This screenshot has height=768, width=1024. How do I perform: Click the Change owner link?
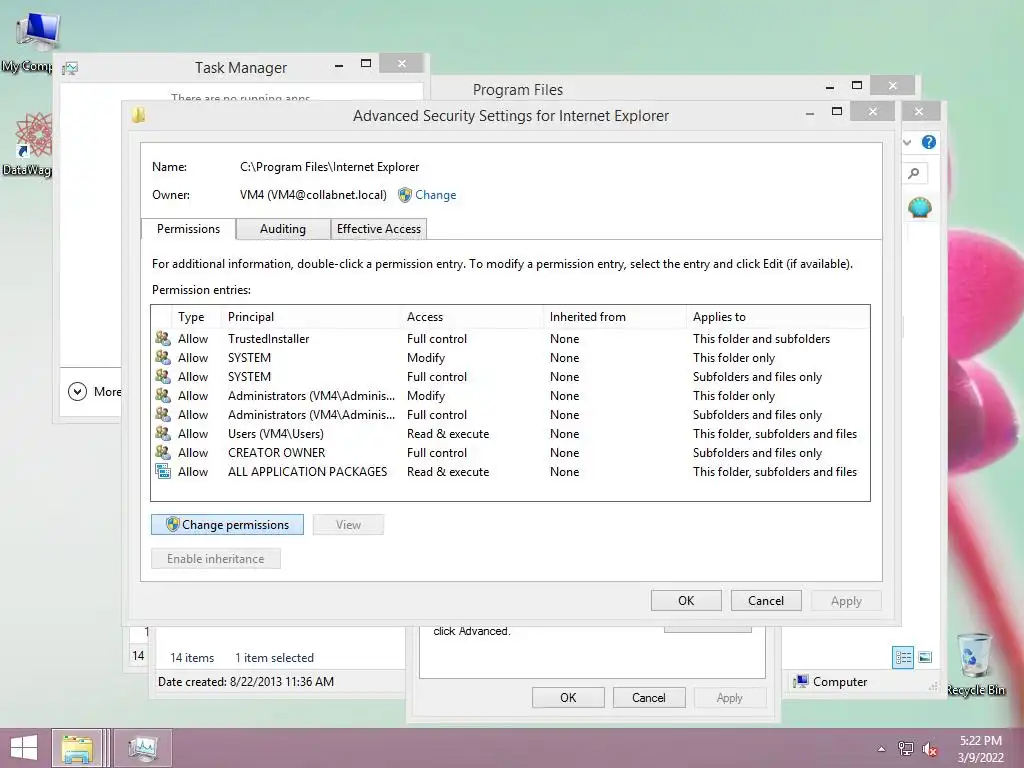[x=436, y=195]
